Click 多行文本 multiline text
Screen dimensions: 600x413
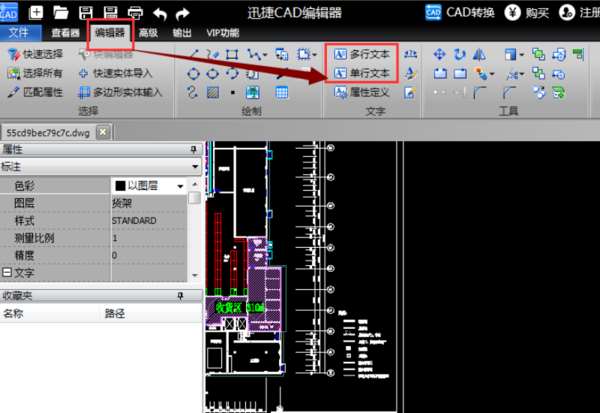362,54
